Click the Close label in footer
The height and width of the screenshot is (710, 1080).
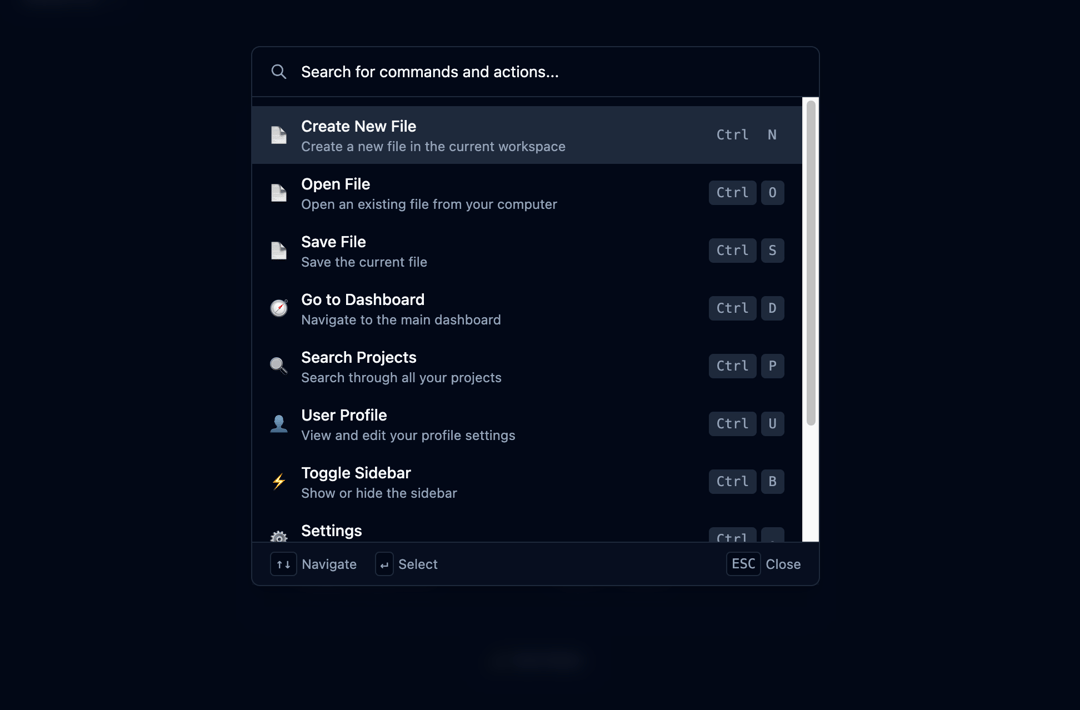(783, 565)
